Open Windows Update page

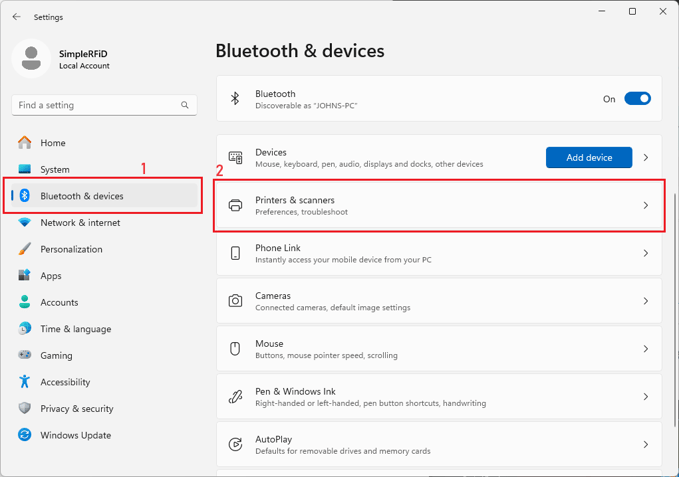point(104,435)
